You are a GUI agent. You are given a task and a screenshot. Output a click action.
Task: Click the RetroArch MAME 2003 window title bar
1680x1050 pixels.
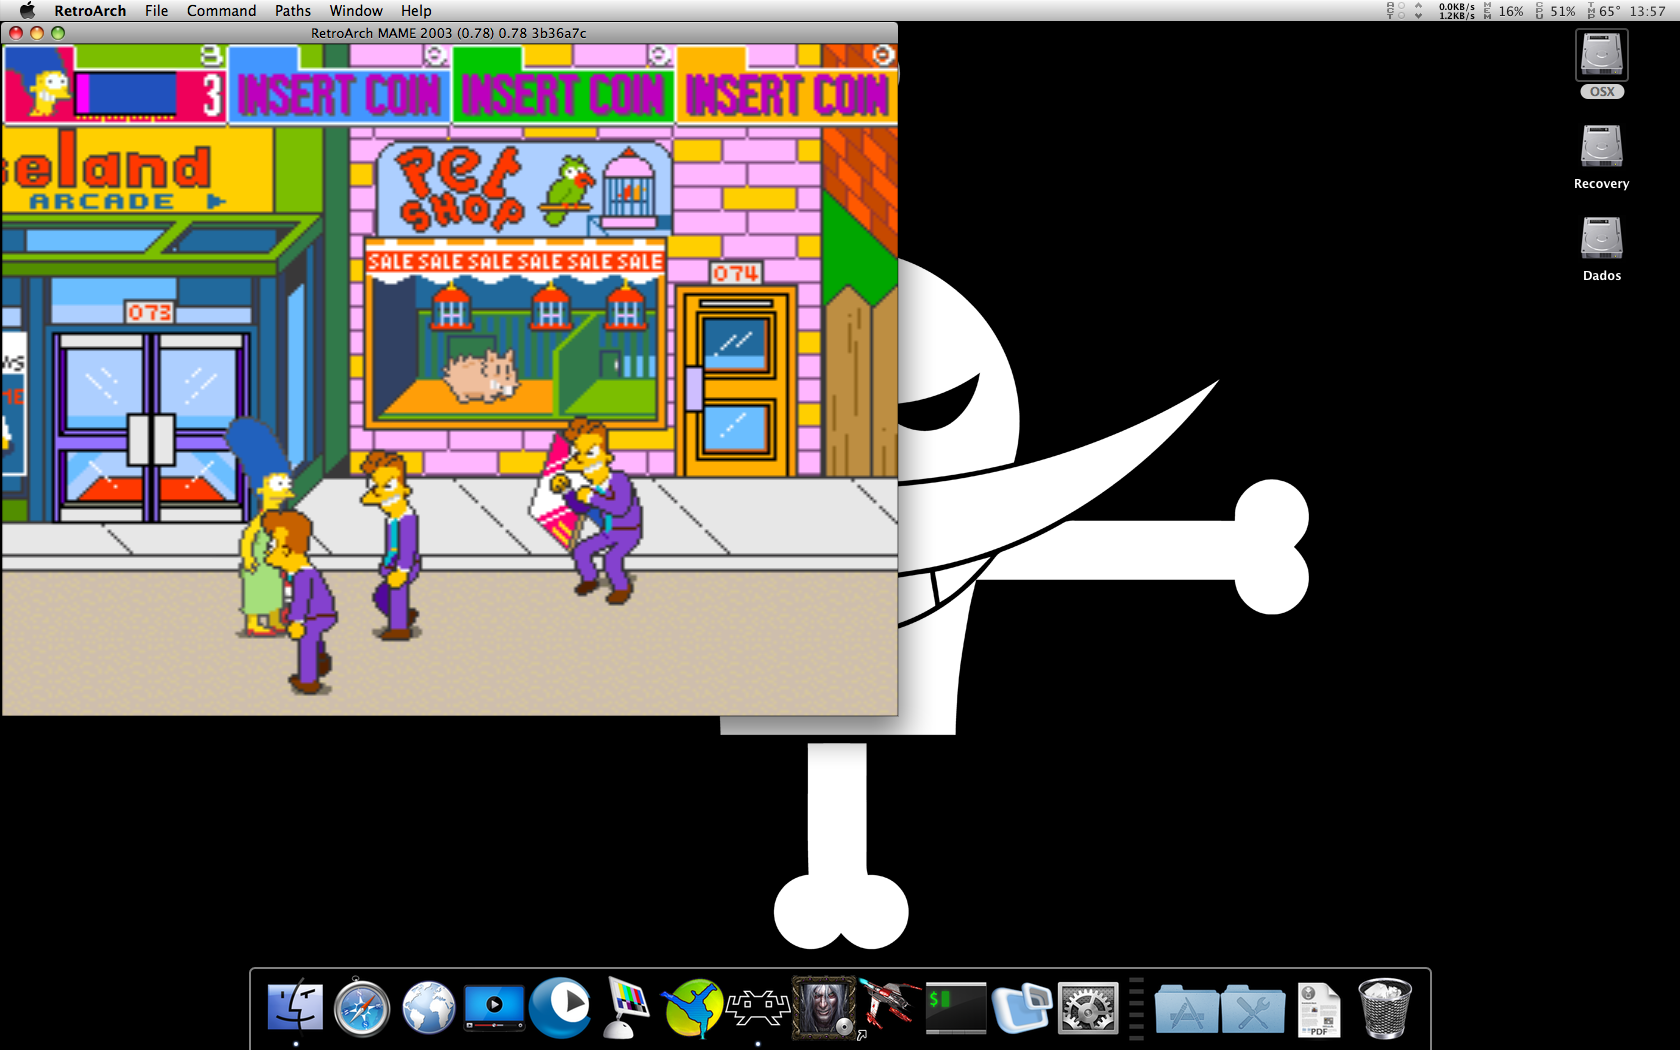pyautogui.click(x=449, y=33)
